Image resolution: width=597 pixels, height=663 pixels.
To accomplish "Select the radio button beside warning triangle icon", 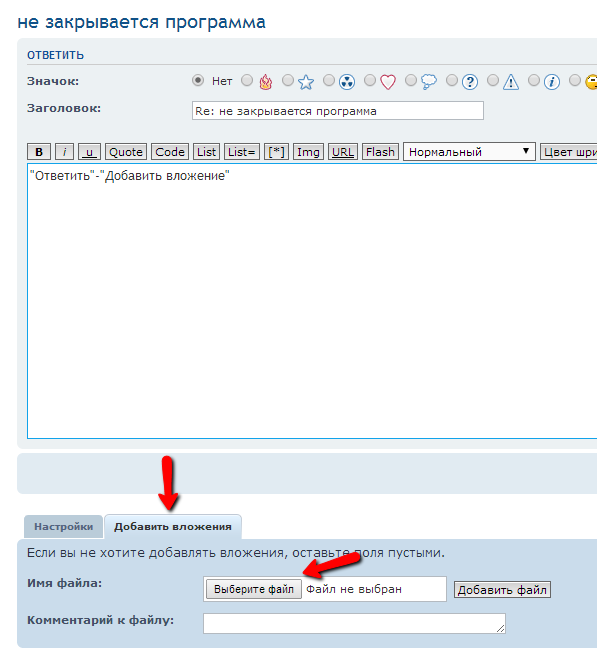I will coord(493,80).
